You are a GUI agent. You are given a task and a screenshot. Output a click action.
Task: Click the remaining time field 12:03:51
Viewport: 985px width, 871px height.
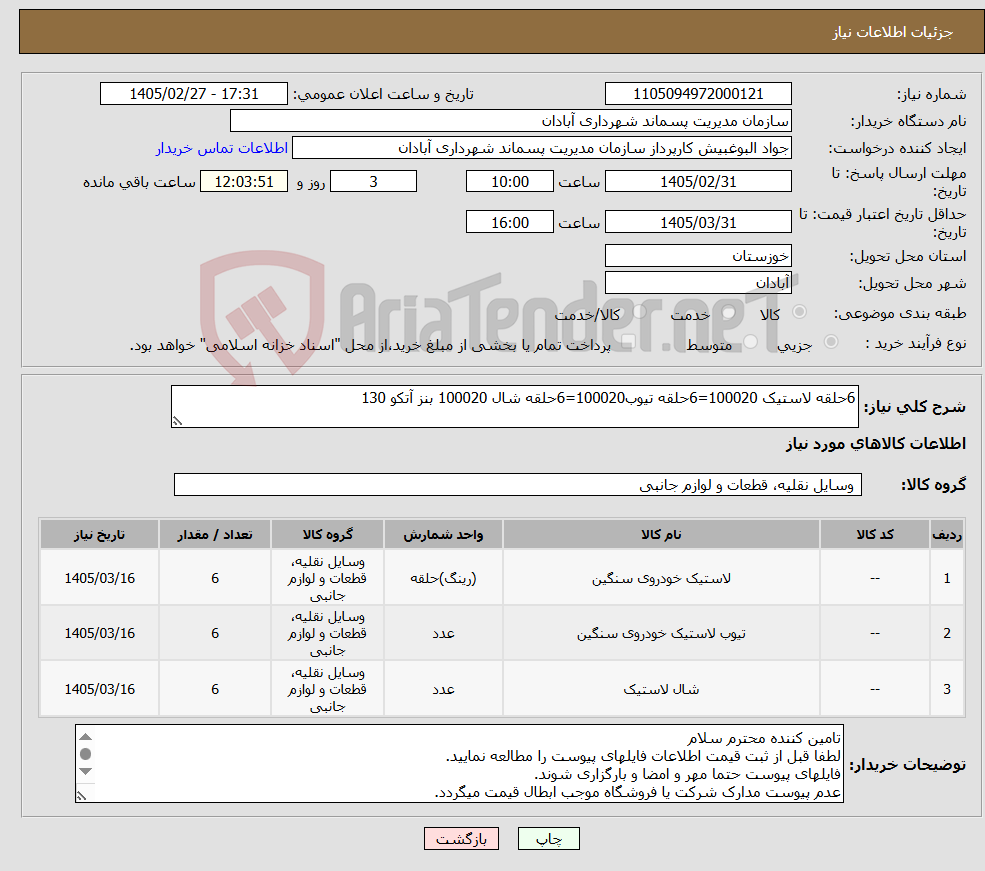(x=244, y=181)
